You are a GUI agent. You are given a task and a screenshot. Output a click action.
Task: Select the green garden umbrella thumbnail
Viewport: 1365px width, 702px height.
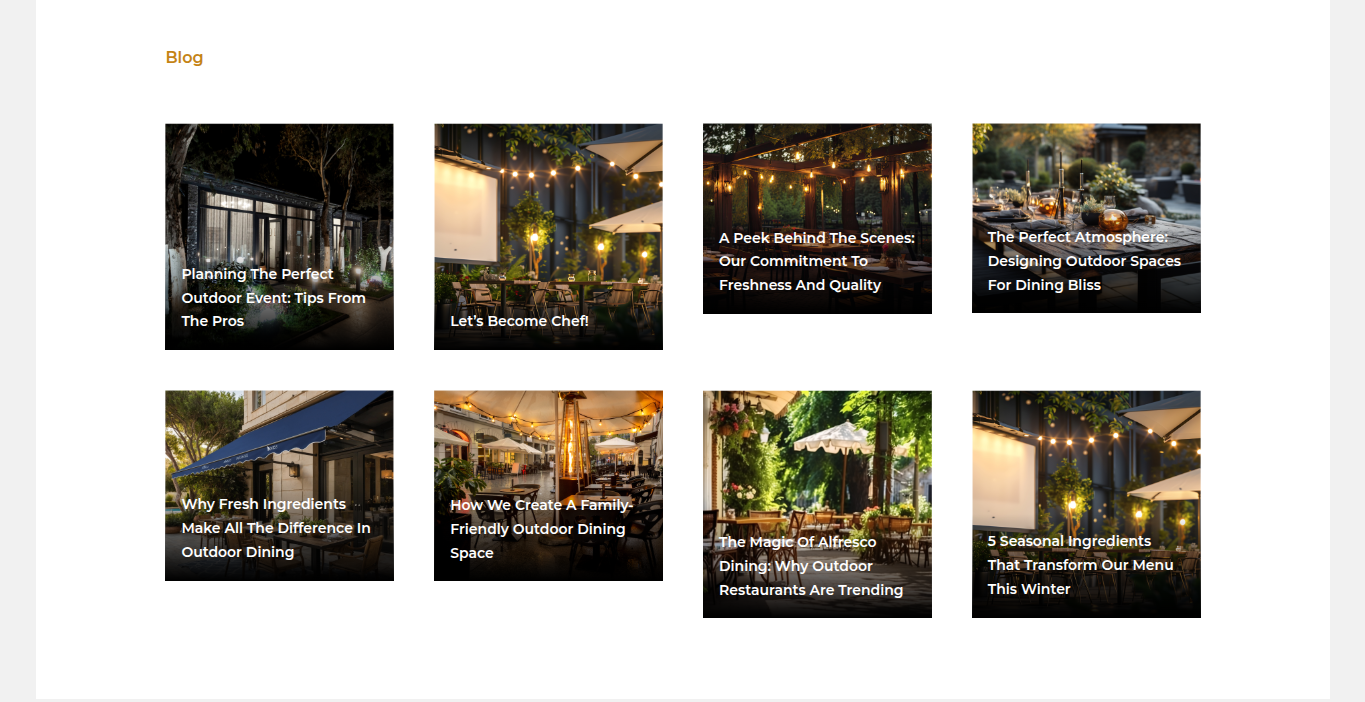coord(817,460)
